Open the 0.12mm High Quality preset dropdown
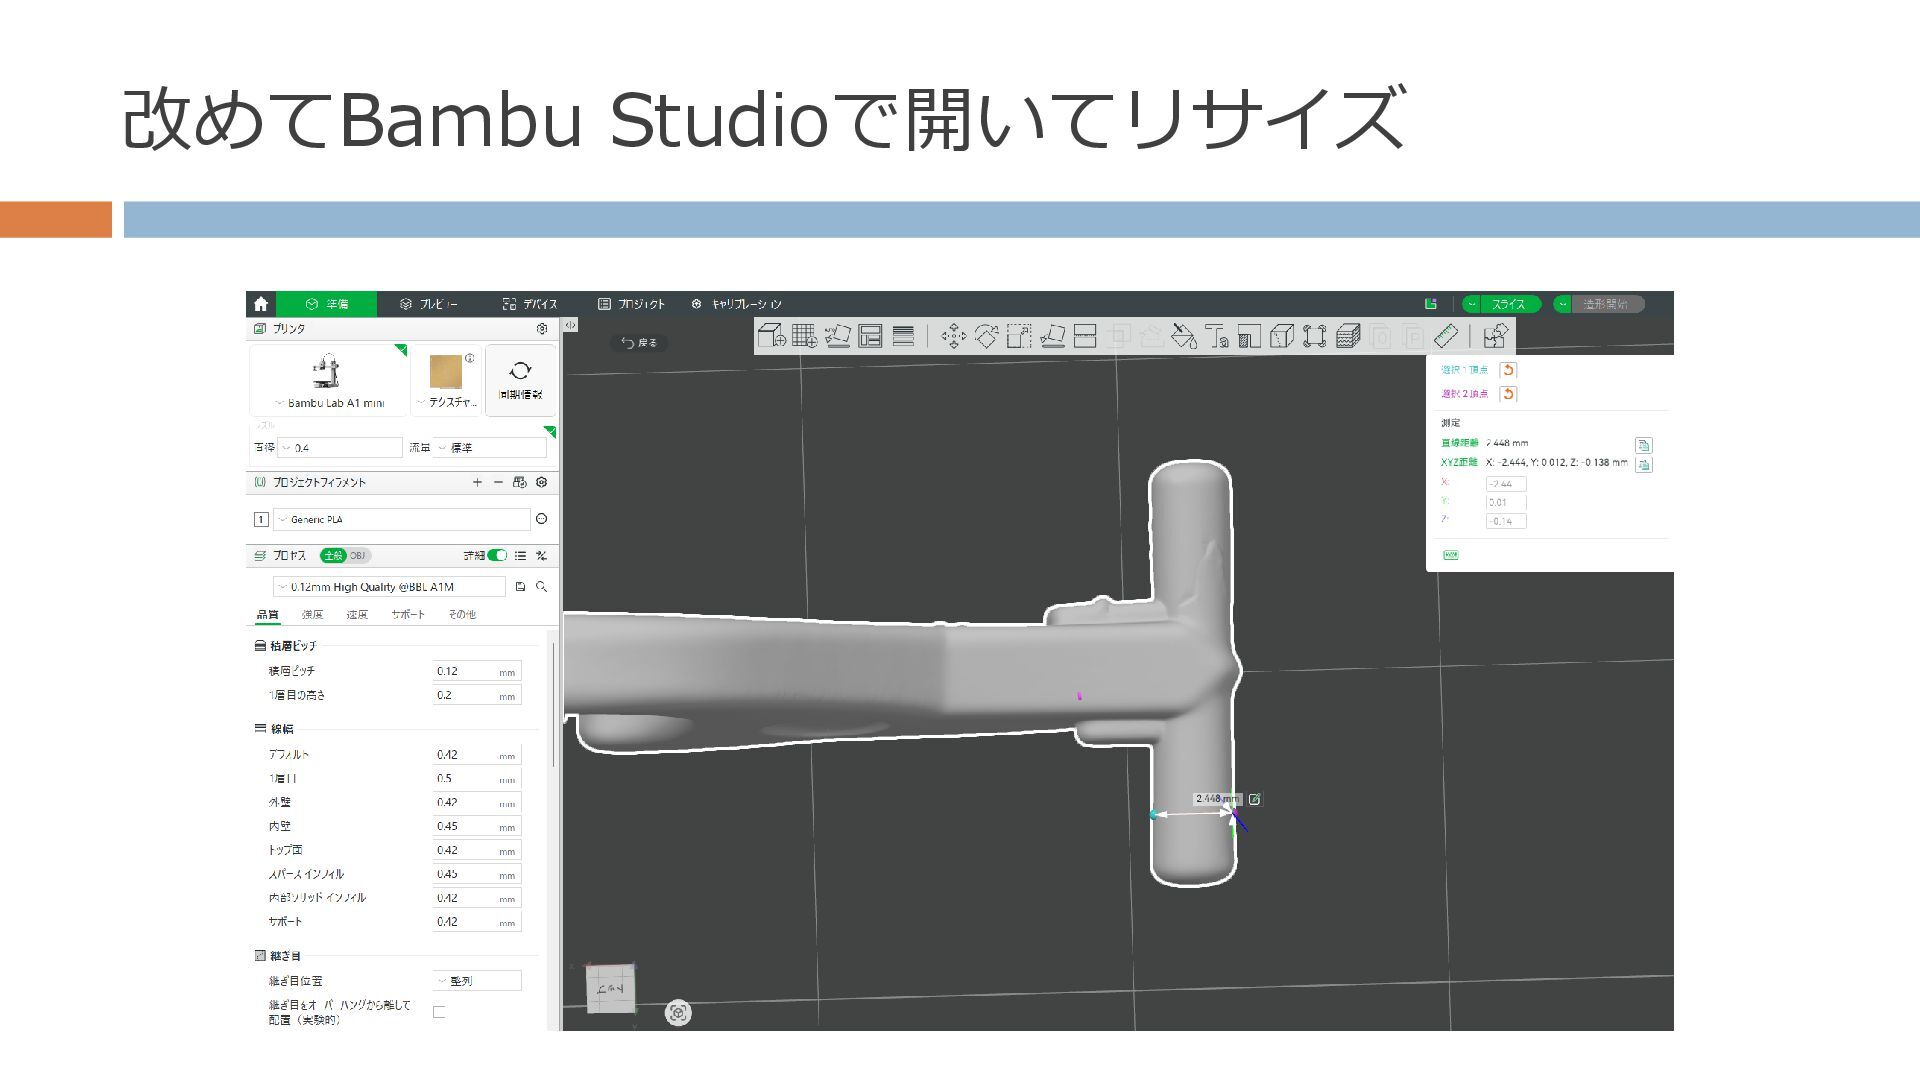Image resolution: width=1920 pixels, height=1080 pixels. tap(390, 587)
